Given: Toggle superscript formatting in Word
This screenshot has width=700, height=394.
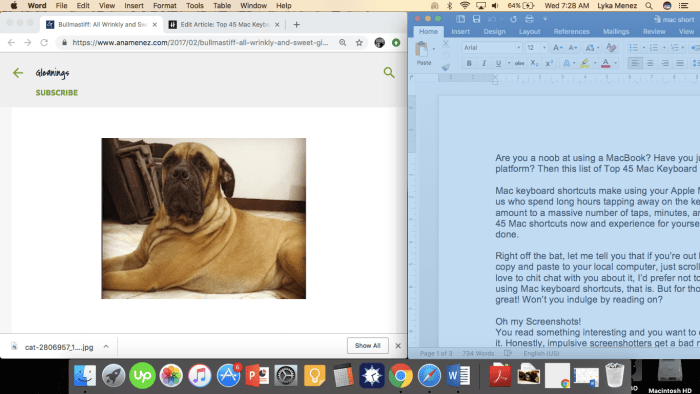Looking at the screenshot, I should coord(549,63).
